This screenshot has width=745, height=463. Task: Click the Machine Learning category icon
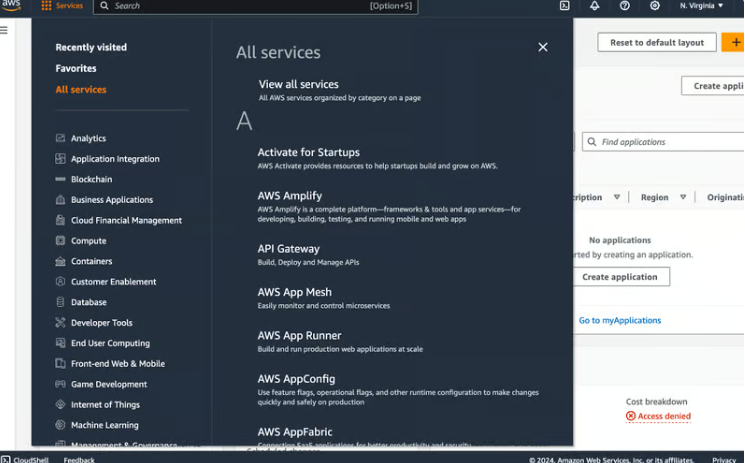click(x=60, y=424)
